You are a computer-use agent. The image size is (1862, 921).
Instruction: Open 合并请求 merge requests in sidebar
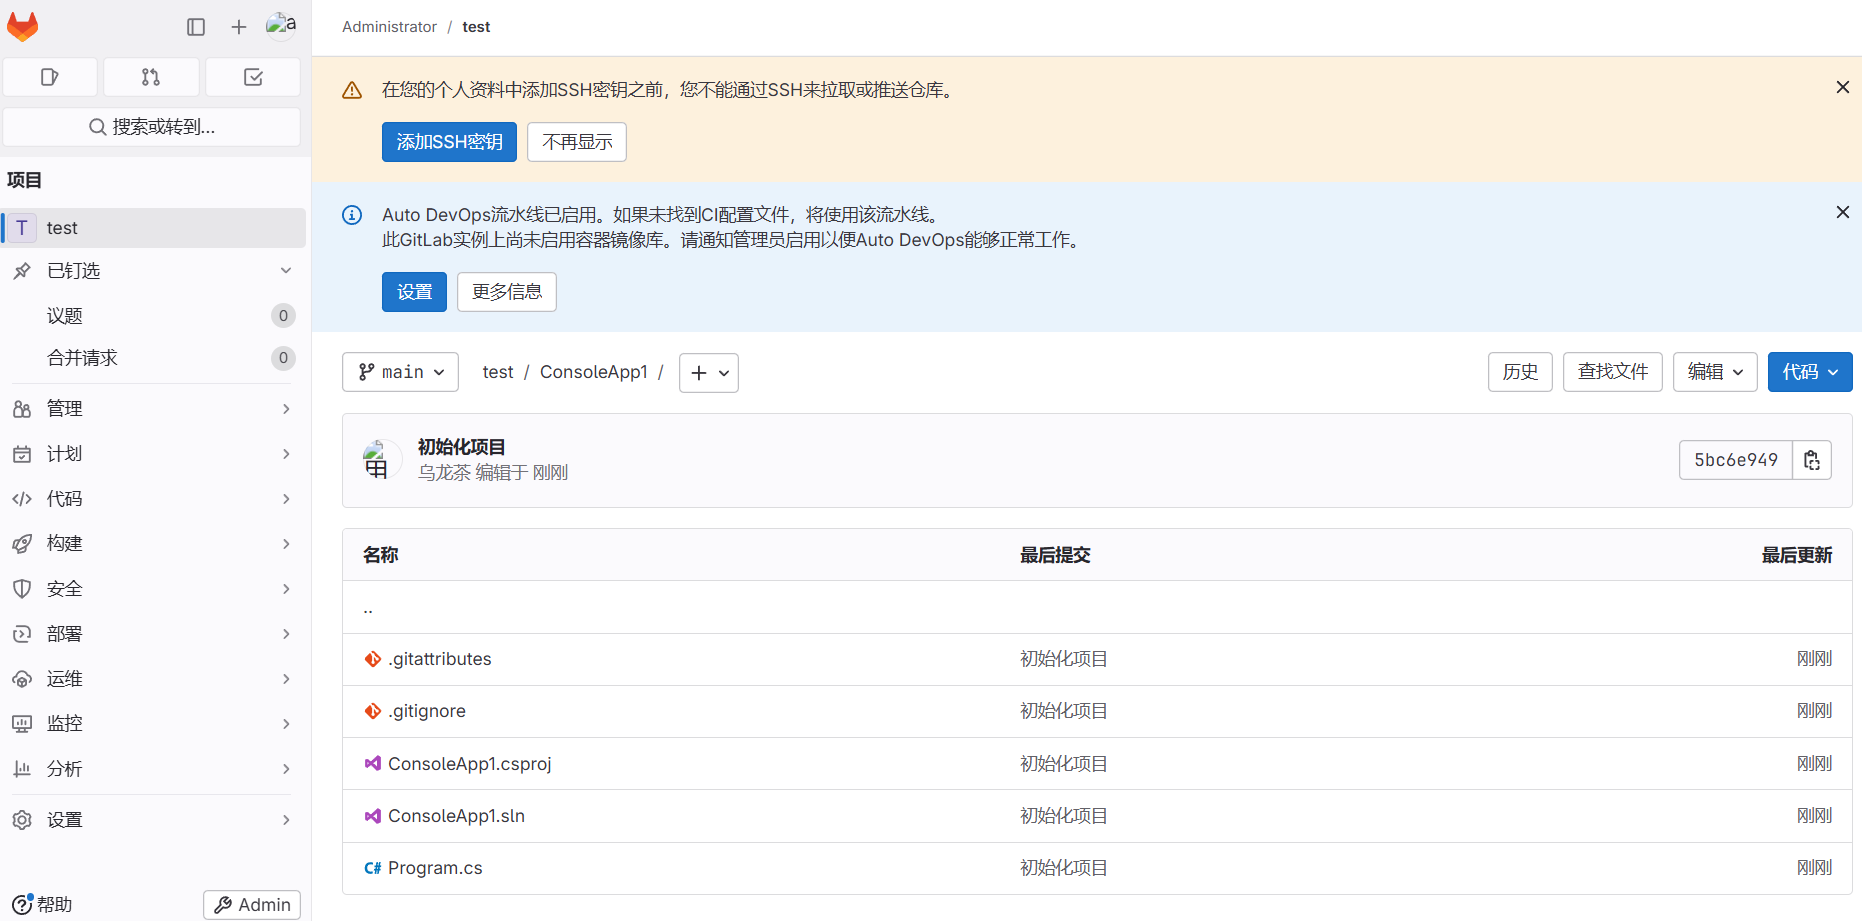154,358
